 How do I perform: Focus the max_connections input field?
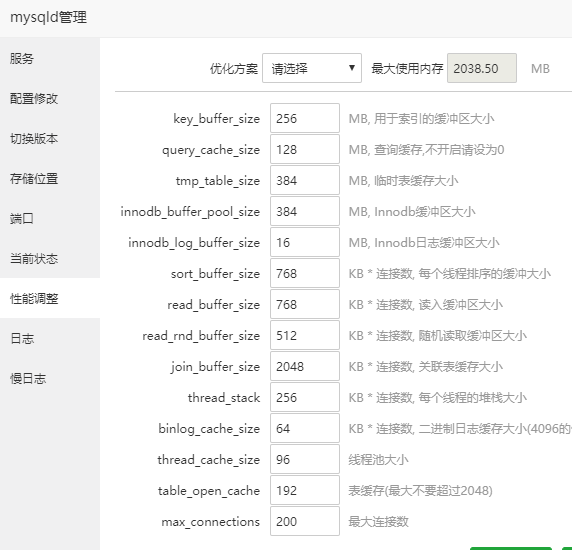point(305,521)
